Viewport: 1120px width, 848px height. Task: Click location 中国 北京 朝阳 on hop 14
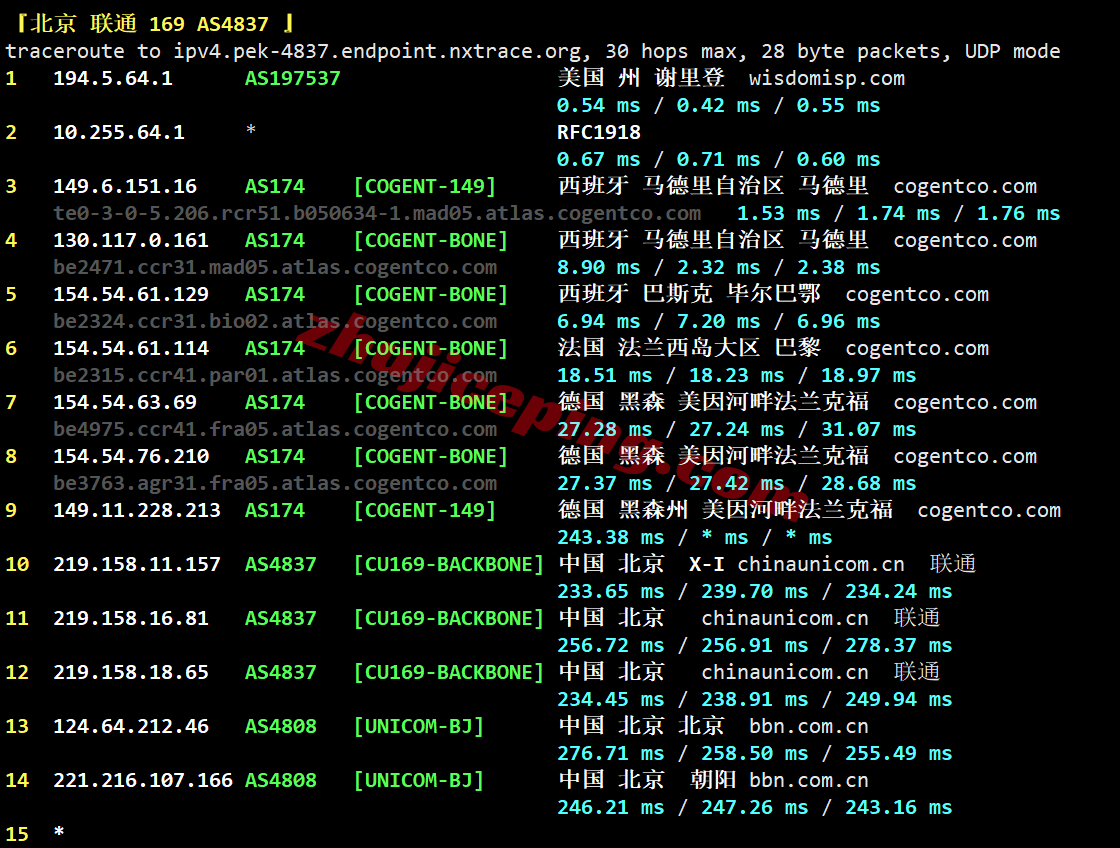point(648,779)
